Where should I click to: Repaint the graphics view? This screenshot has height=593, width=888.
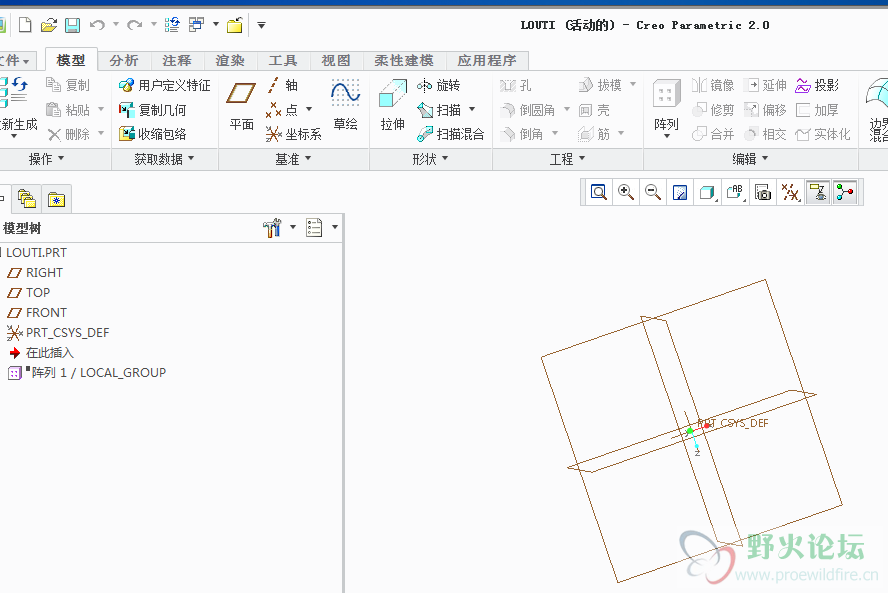[680, 193]
